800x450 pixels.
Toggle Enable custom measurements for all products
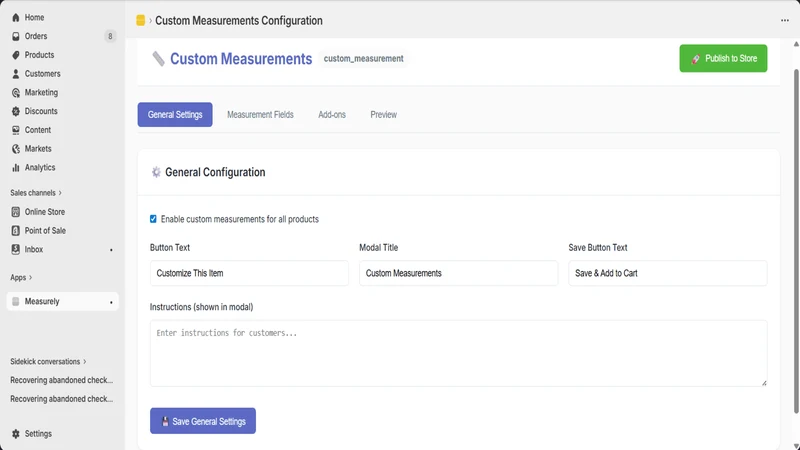[x=153, y=219]
